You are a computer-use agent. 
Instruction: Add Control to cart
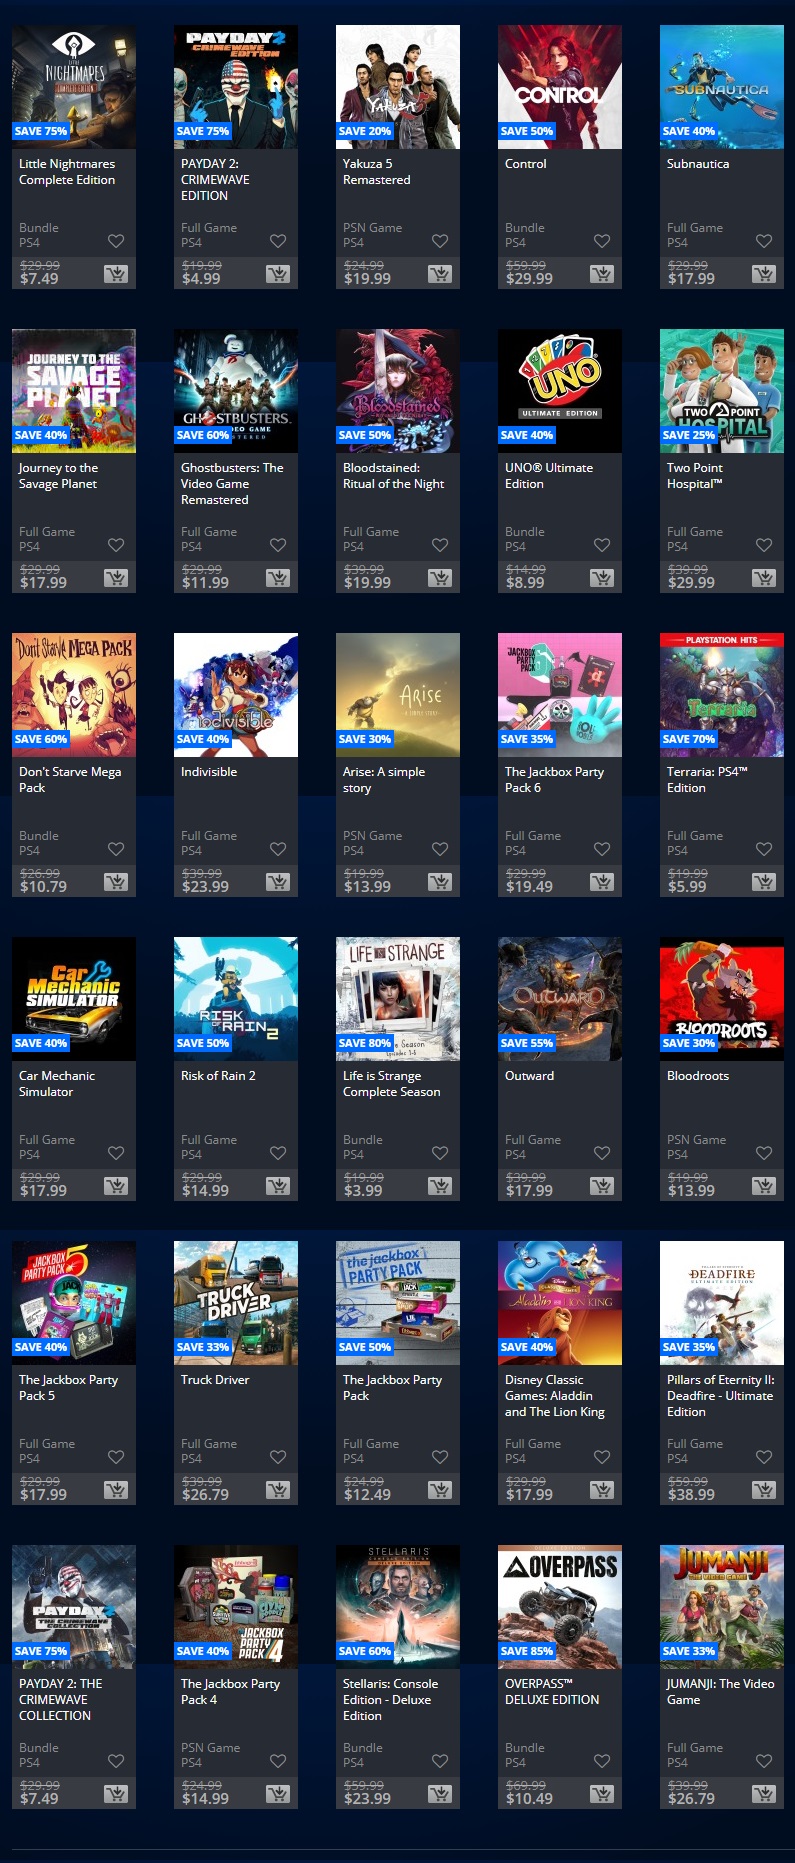tap(602, 274)
